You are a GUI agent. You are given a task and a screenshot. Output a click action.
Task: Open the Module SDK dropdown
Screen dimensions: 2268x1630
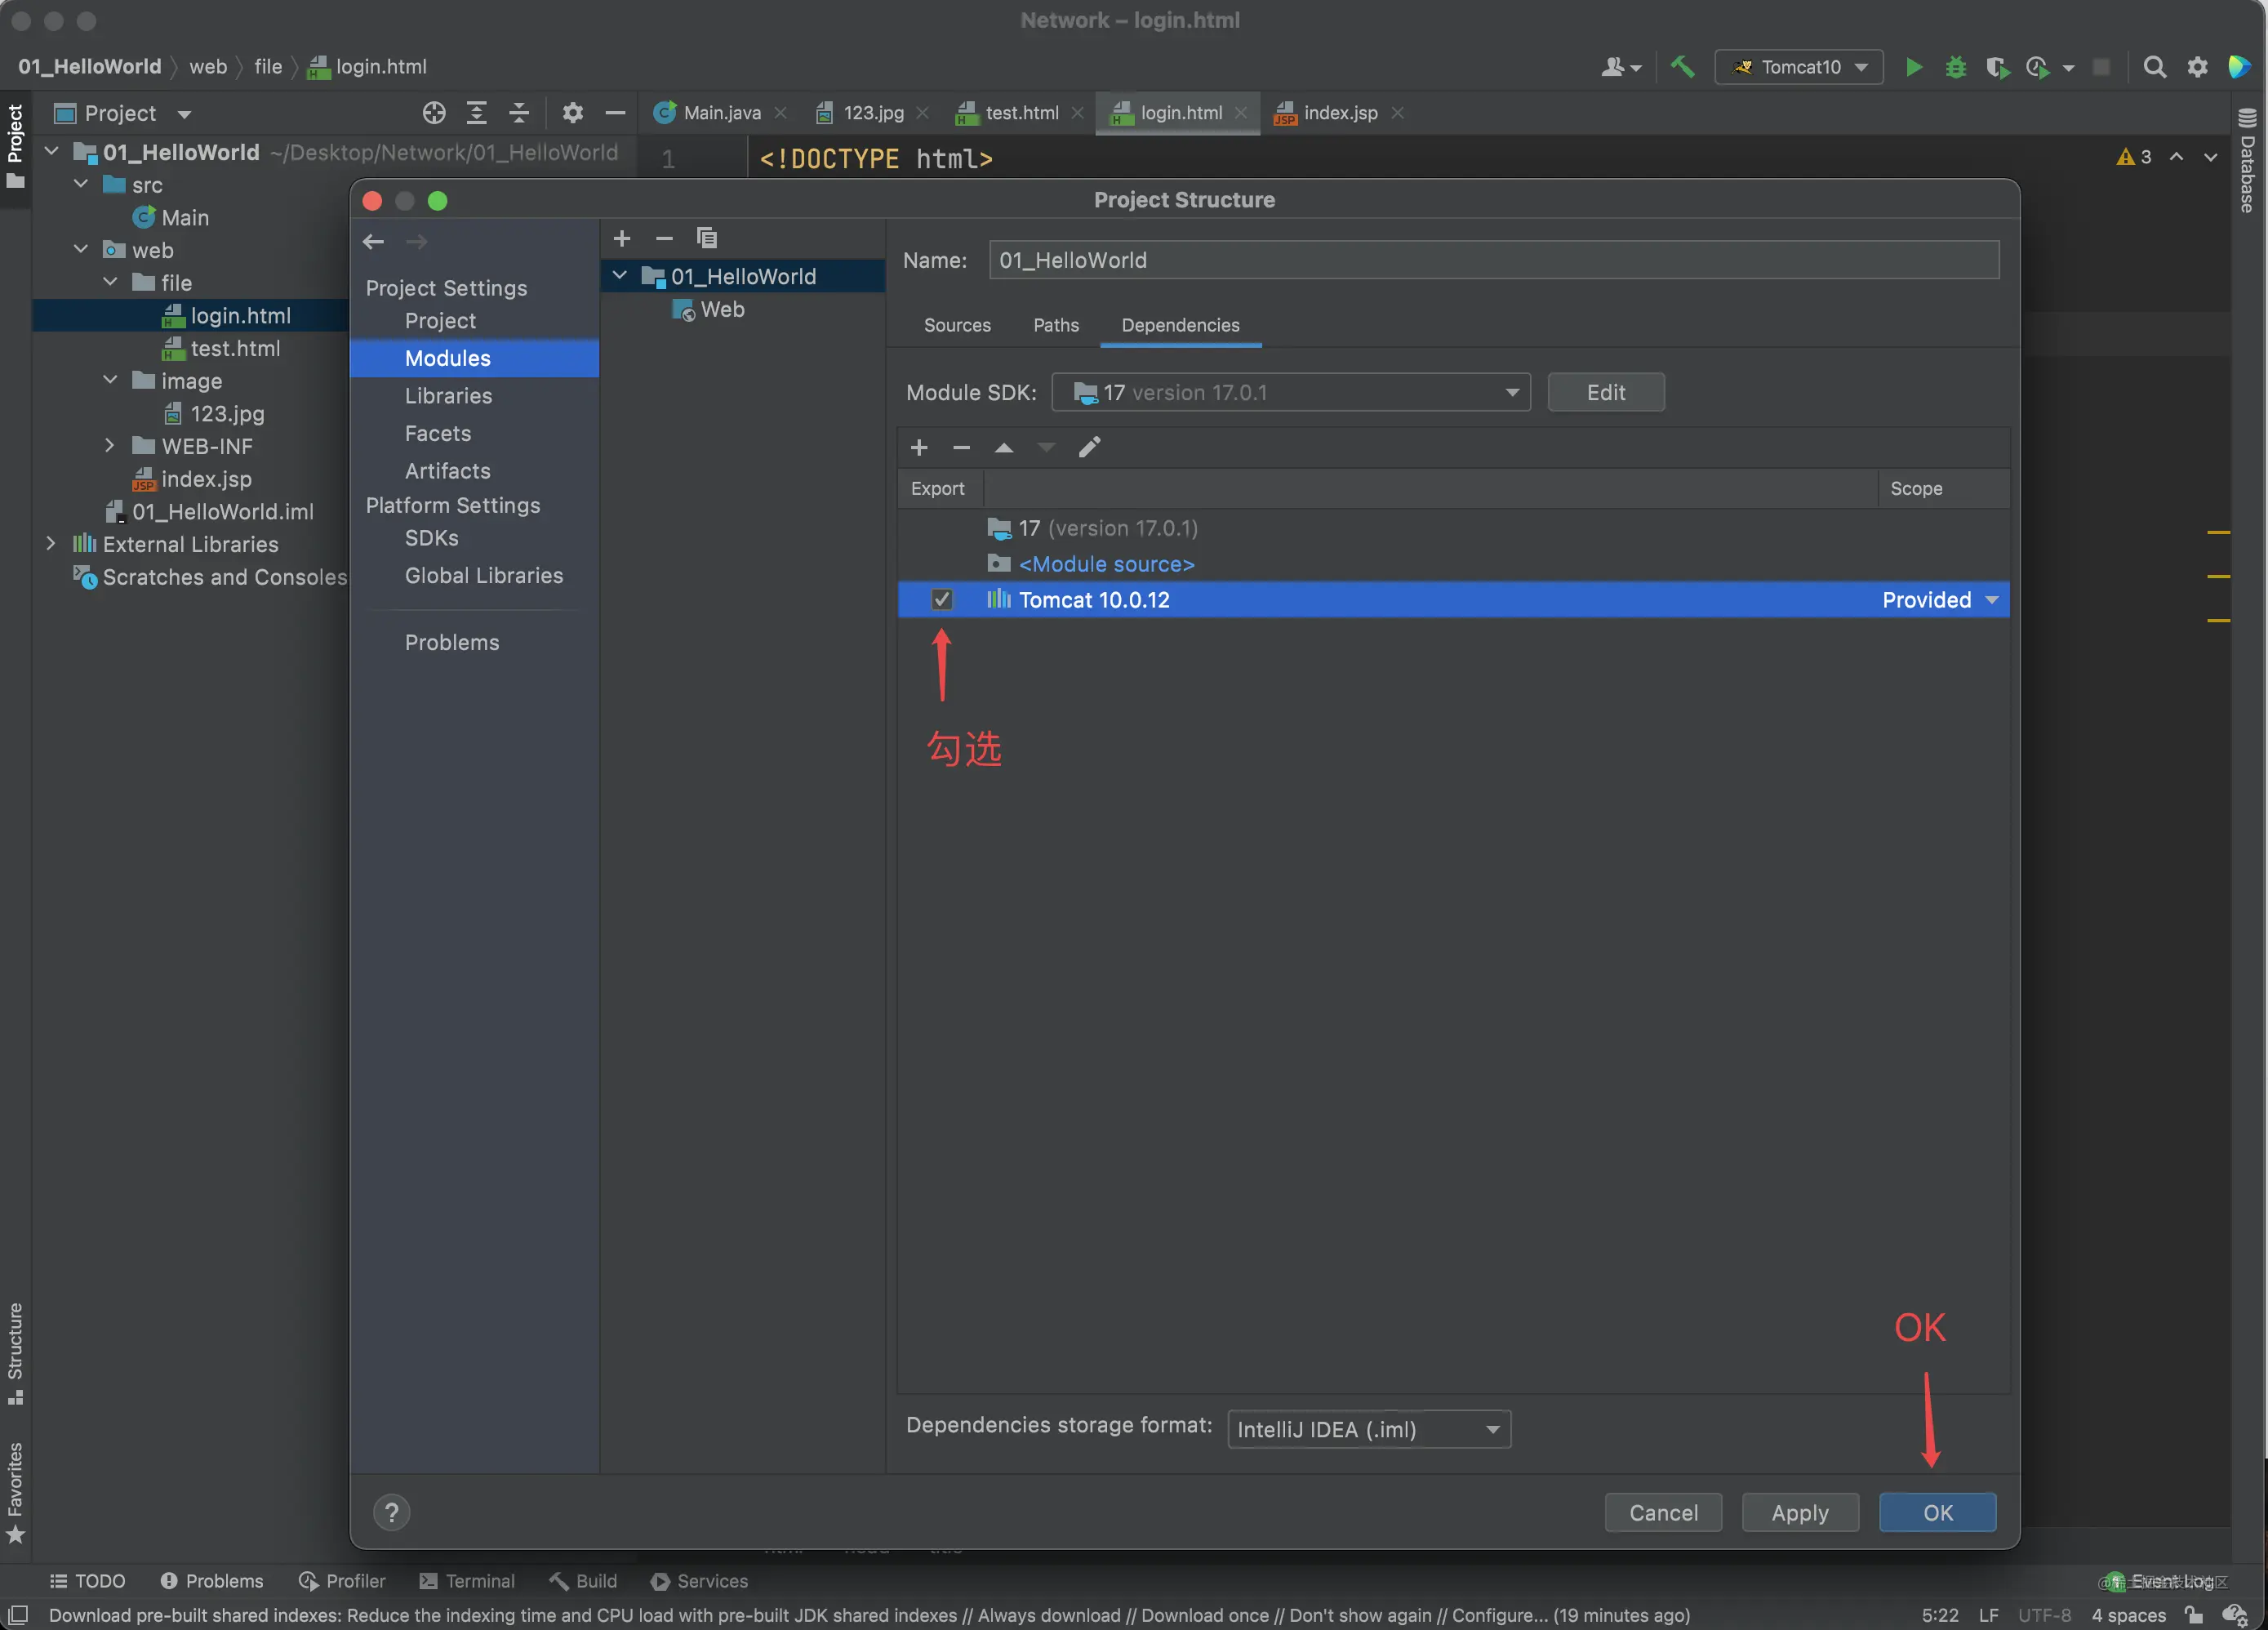(1290, 392)
